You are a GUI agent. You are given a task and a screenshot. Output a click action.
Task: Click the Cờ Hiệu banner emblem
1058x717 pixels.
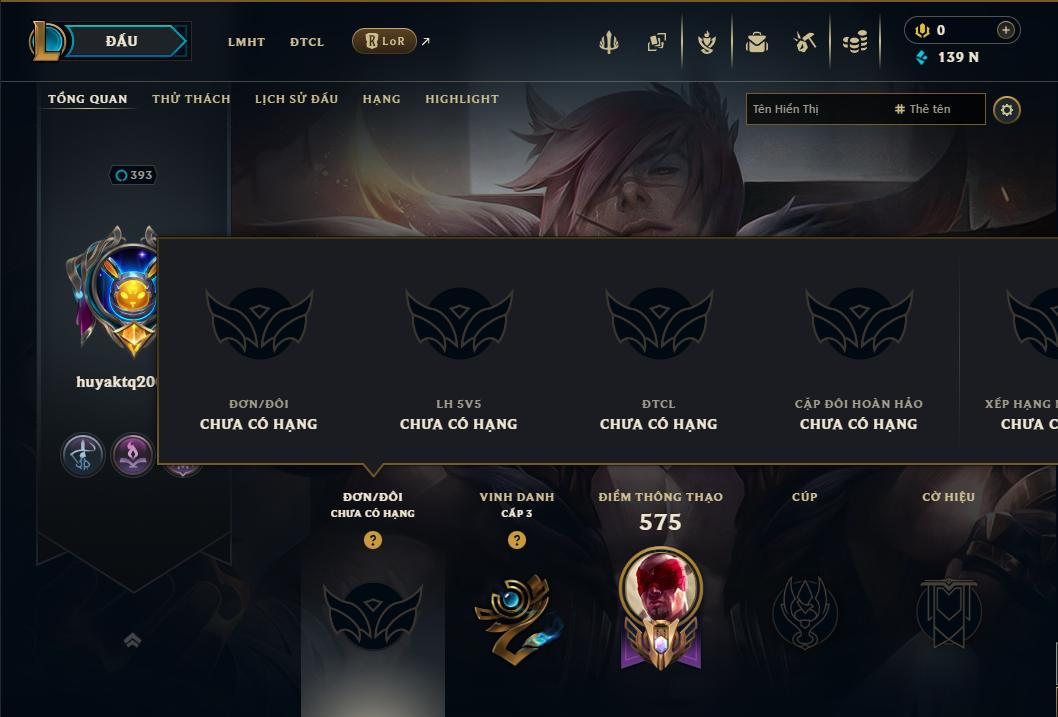tap(949, 612)
